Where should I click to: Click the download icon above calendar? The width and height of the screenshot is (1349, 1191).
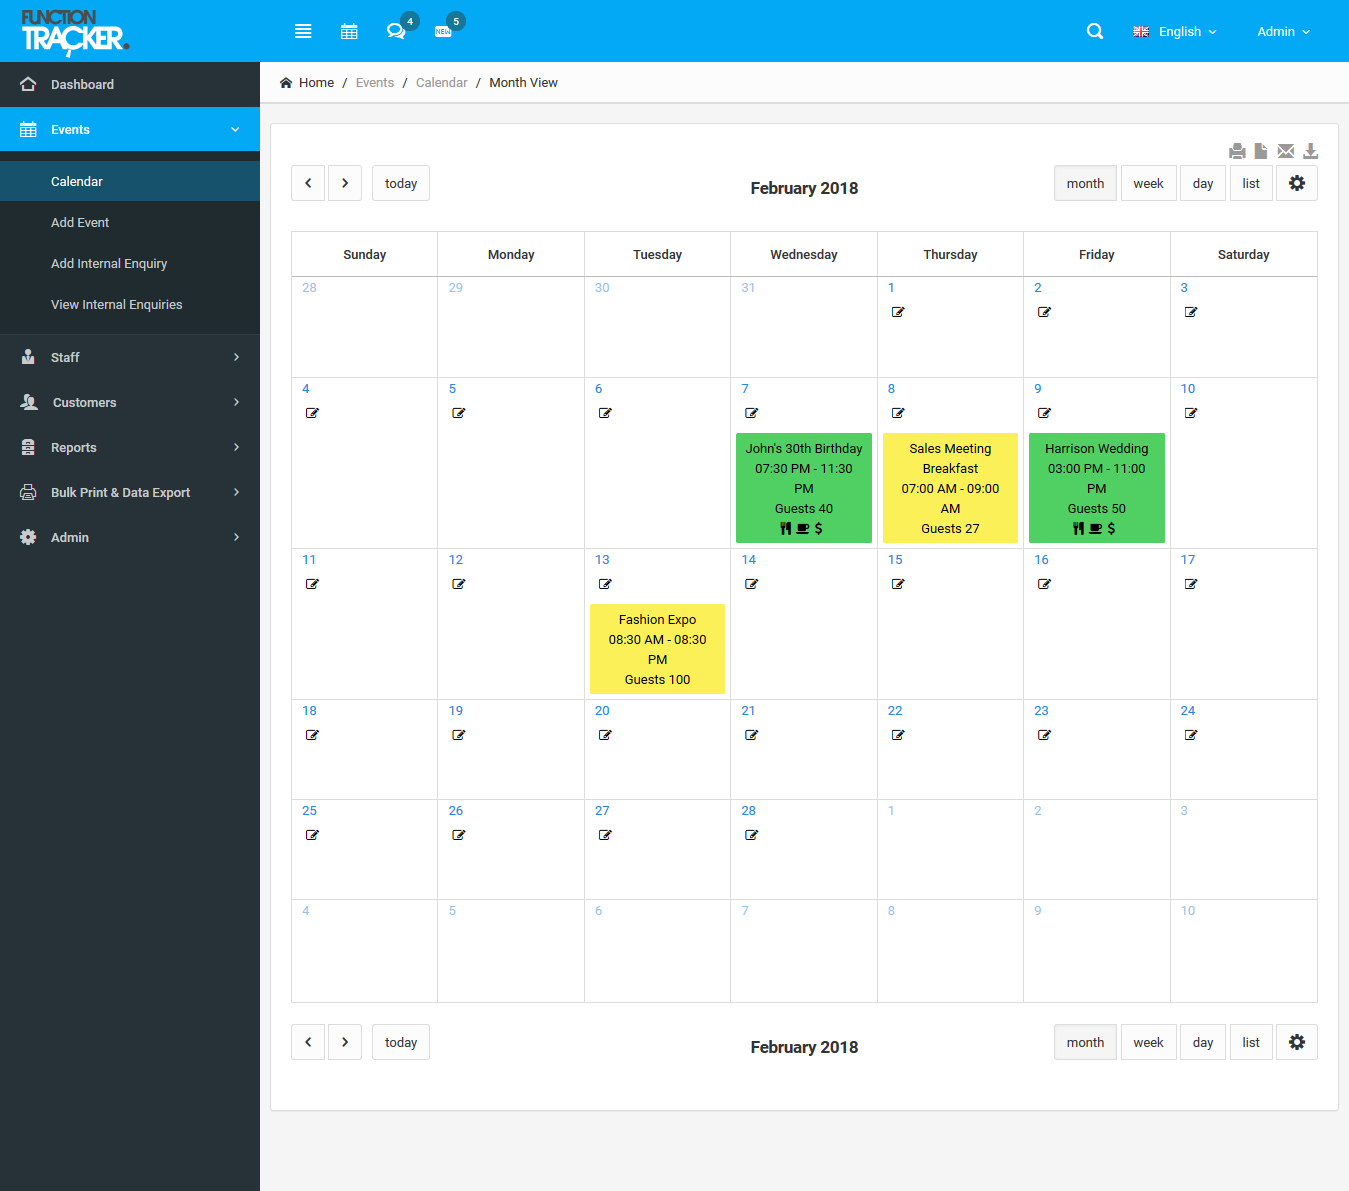[x=1311, y=151]
